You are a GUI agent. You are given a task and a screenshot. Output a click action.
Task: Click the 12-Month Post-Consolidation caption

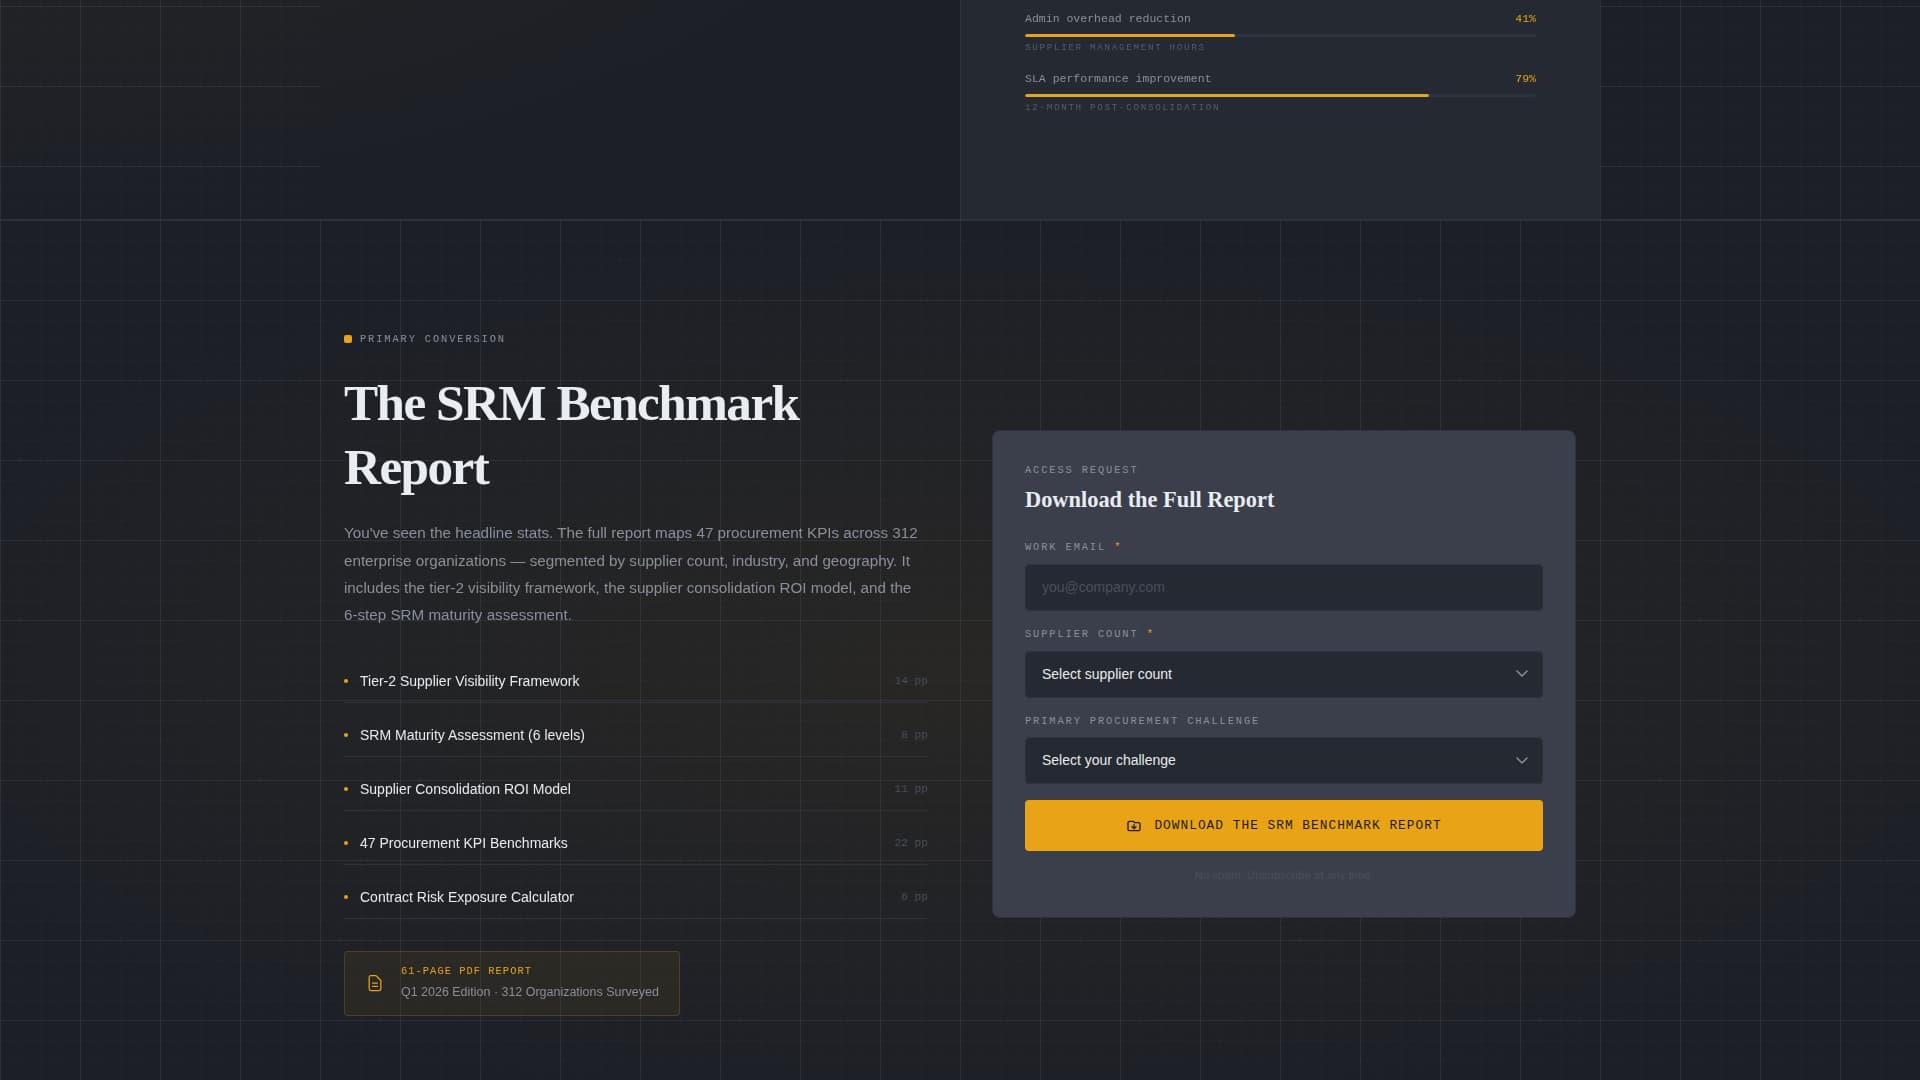click(x=1122, y=107)
